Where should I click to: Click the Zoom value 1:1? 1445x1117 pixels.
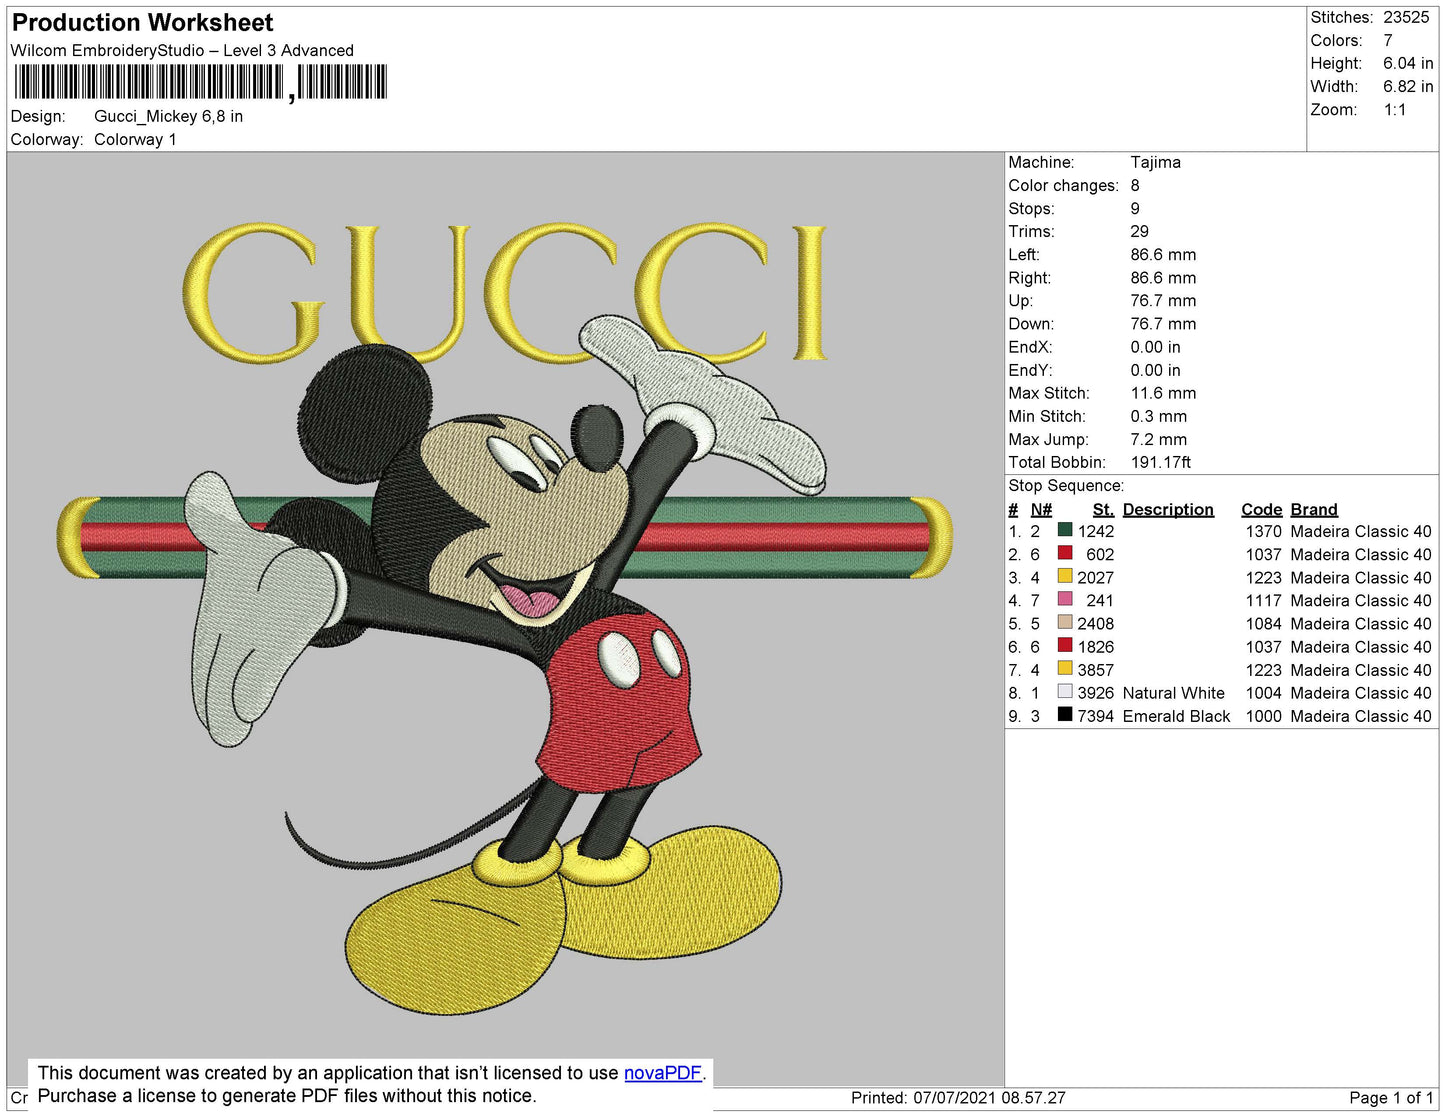[x=1395, y=110]
